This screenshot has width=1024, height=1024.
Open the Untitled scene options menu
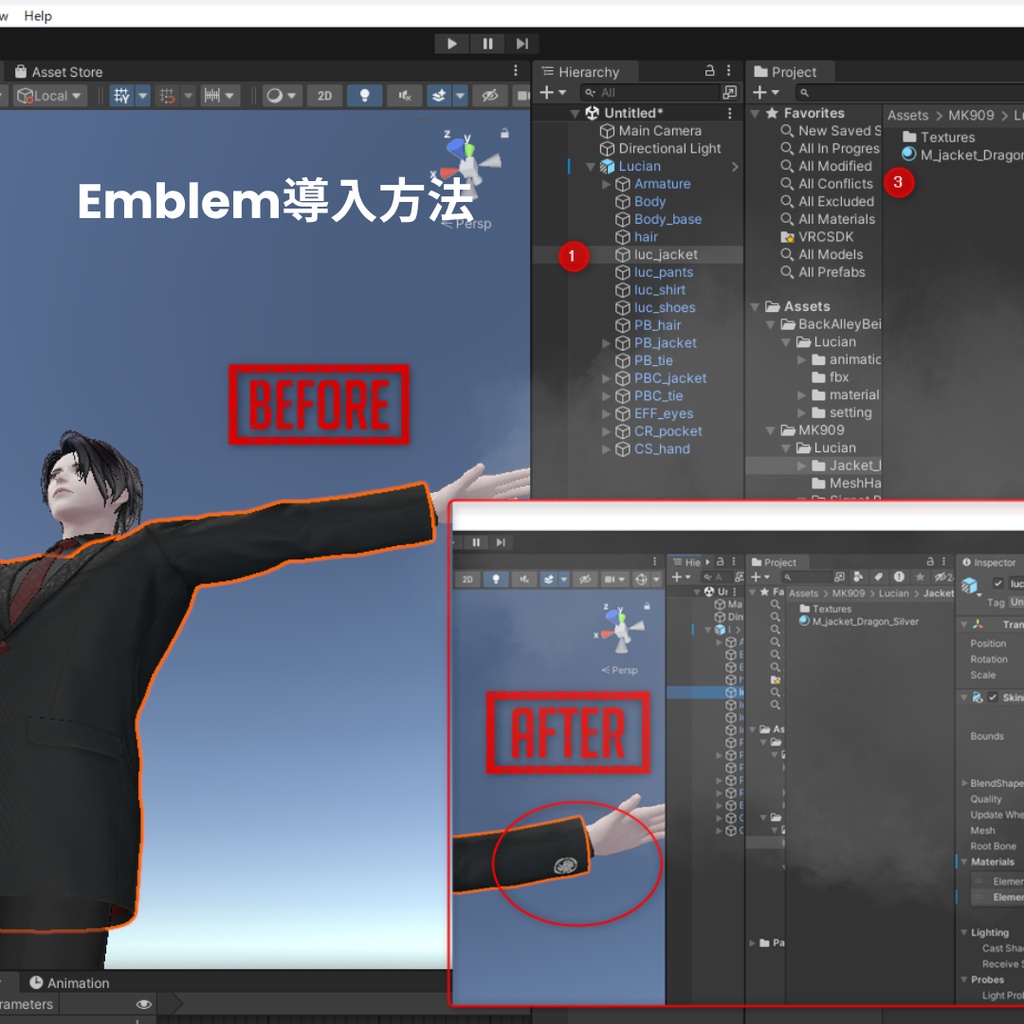(729, 113)
